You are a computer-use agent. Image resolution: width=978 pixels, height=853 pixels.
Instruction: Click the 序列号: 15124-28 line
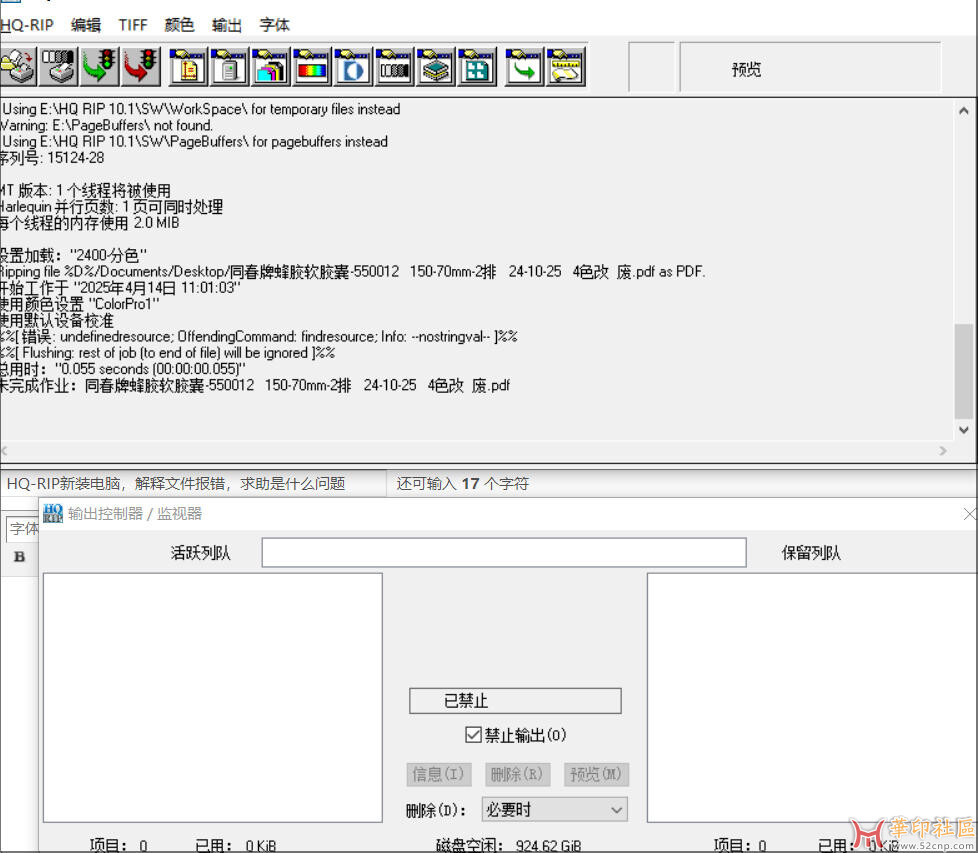pos(52,158)
